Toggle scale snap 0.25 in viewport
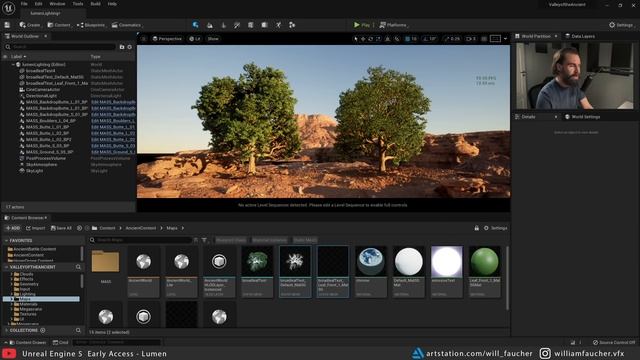The image size is (640, 360). pos(452,39)
